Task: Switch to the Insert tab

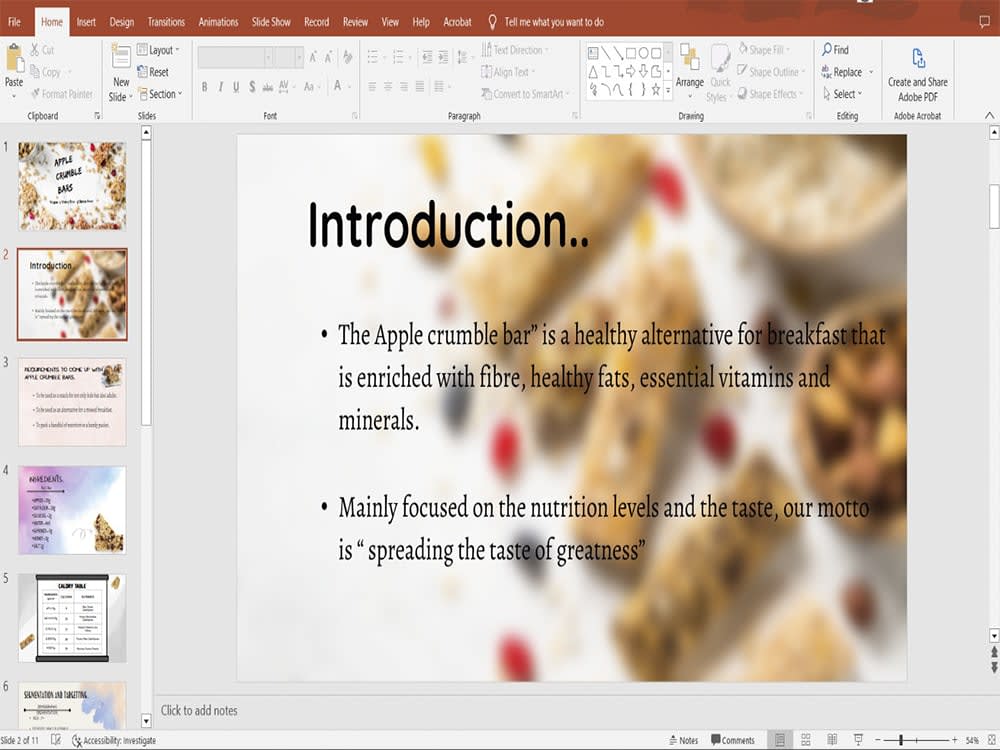Action: click(86, 22)
